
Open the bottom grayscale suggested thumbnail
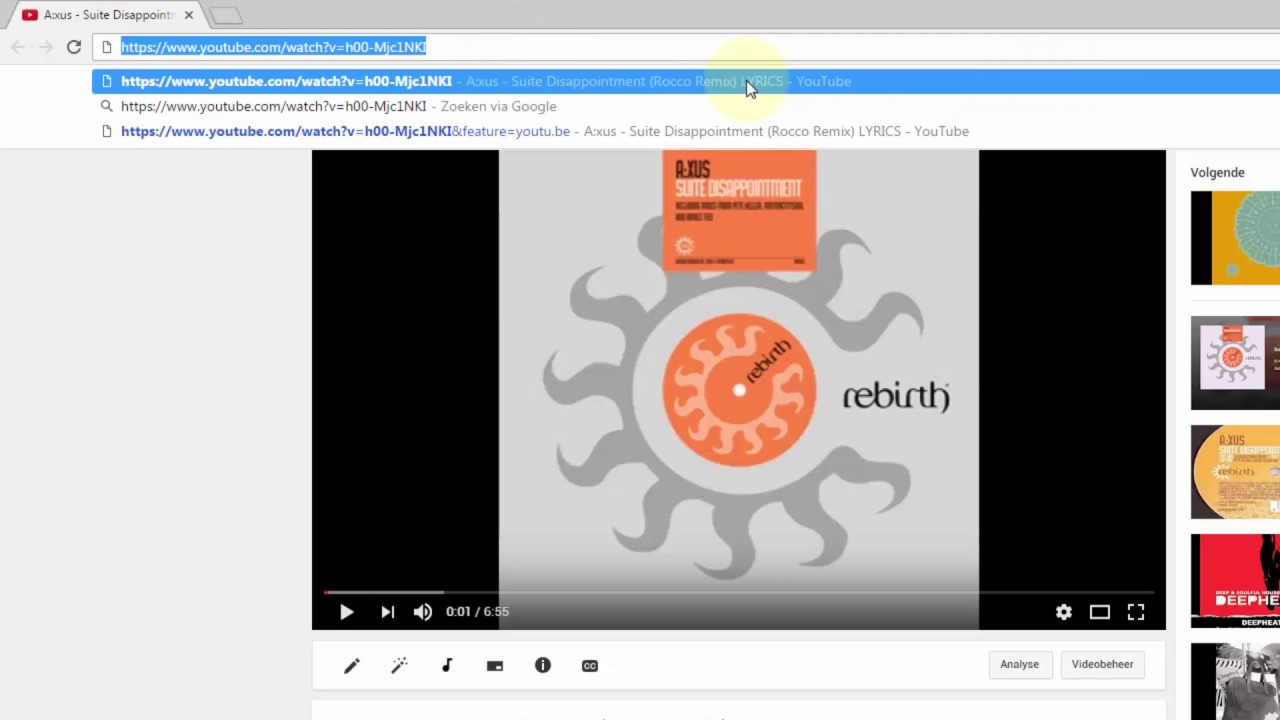click(1235, 682)
